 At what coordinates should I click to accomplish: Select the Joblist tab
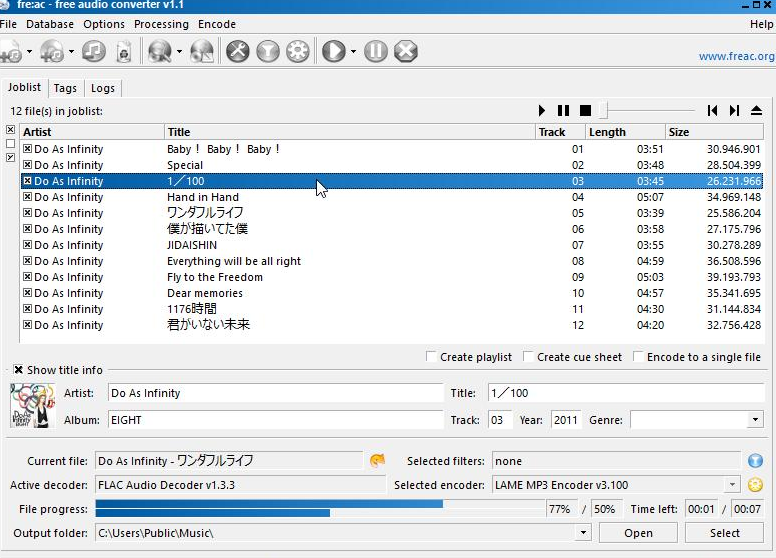24,87
